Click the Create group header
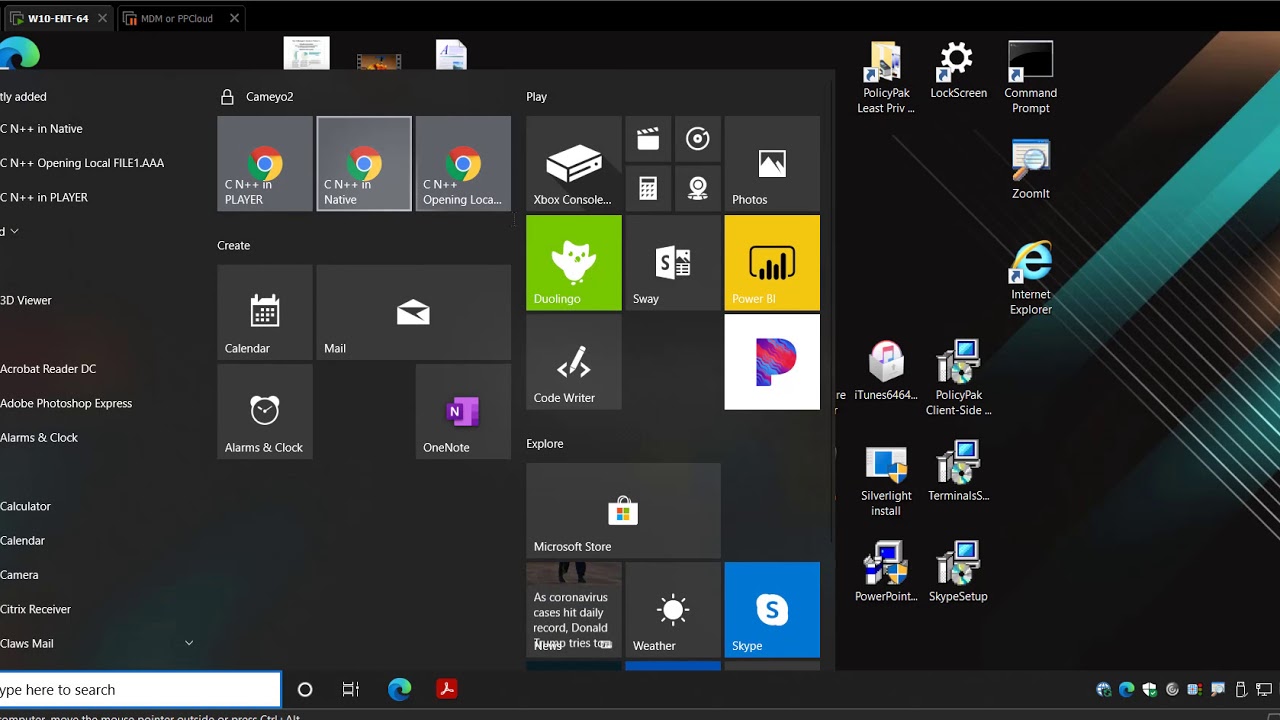This screenshot has width=1280, height=720. (234, 245)
